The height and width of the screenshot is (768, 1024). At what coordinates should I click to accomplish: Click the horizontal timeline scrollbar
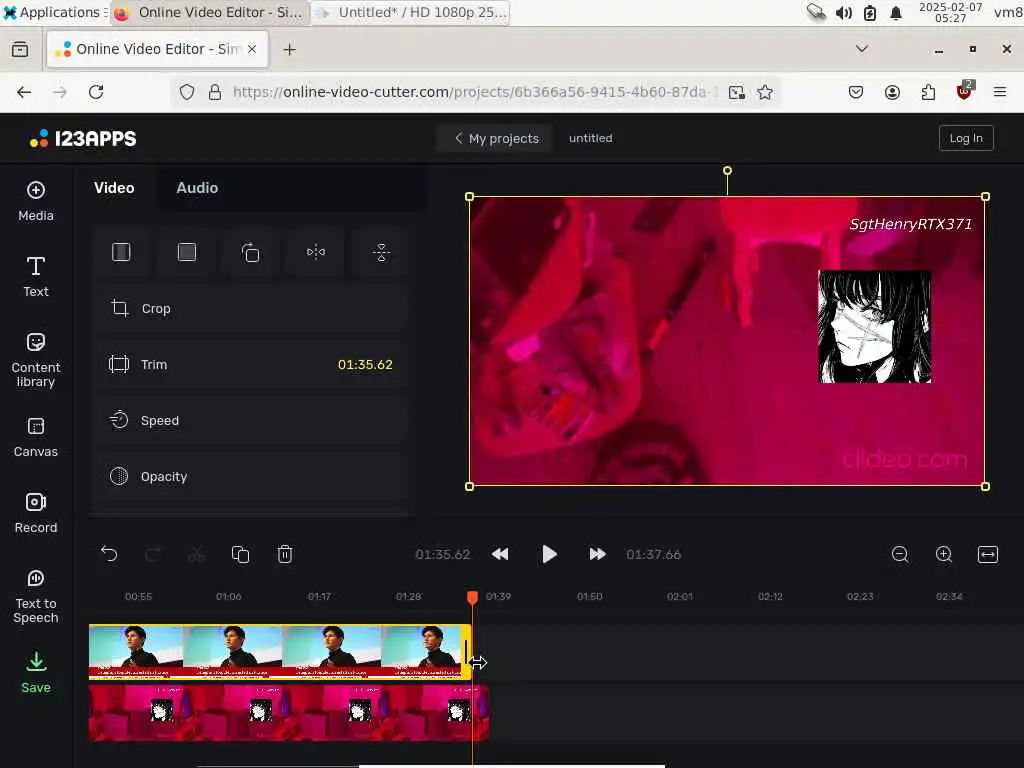512,765
